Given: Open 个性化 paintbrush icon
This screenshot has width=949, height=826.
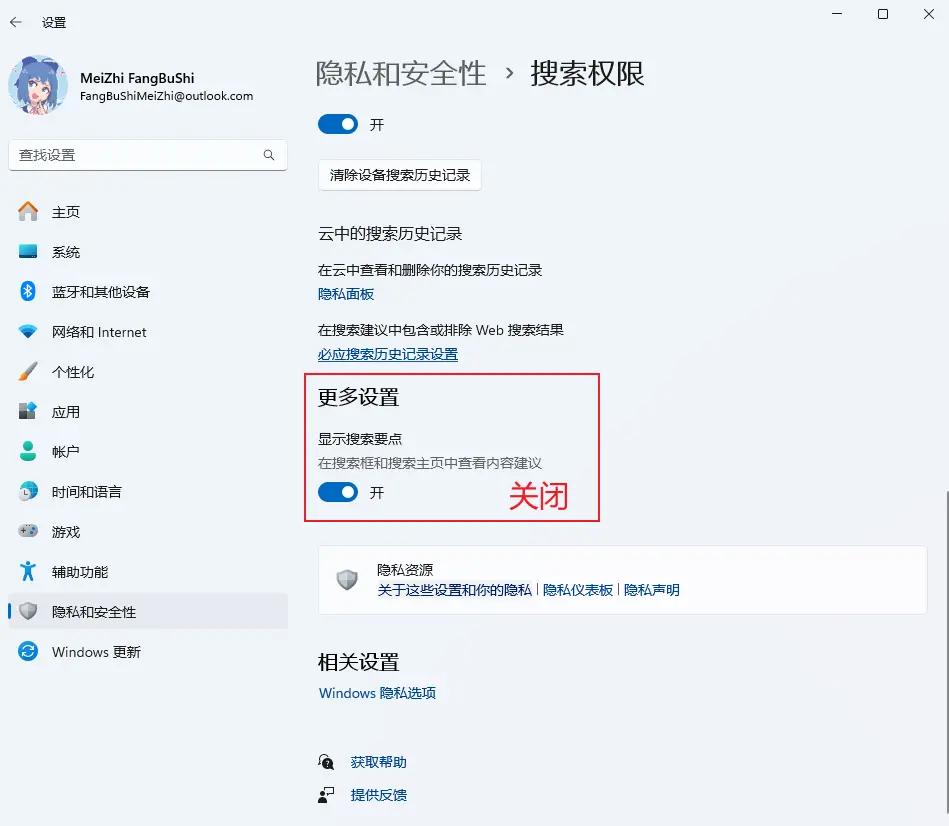Looking at the screenshot, I should tap(28, 372).
